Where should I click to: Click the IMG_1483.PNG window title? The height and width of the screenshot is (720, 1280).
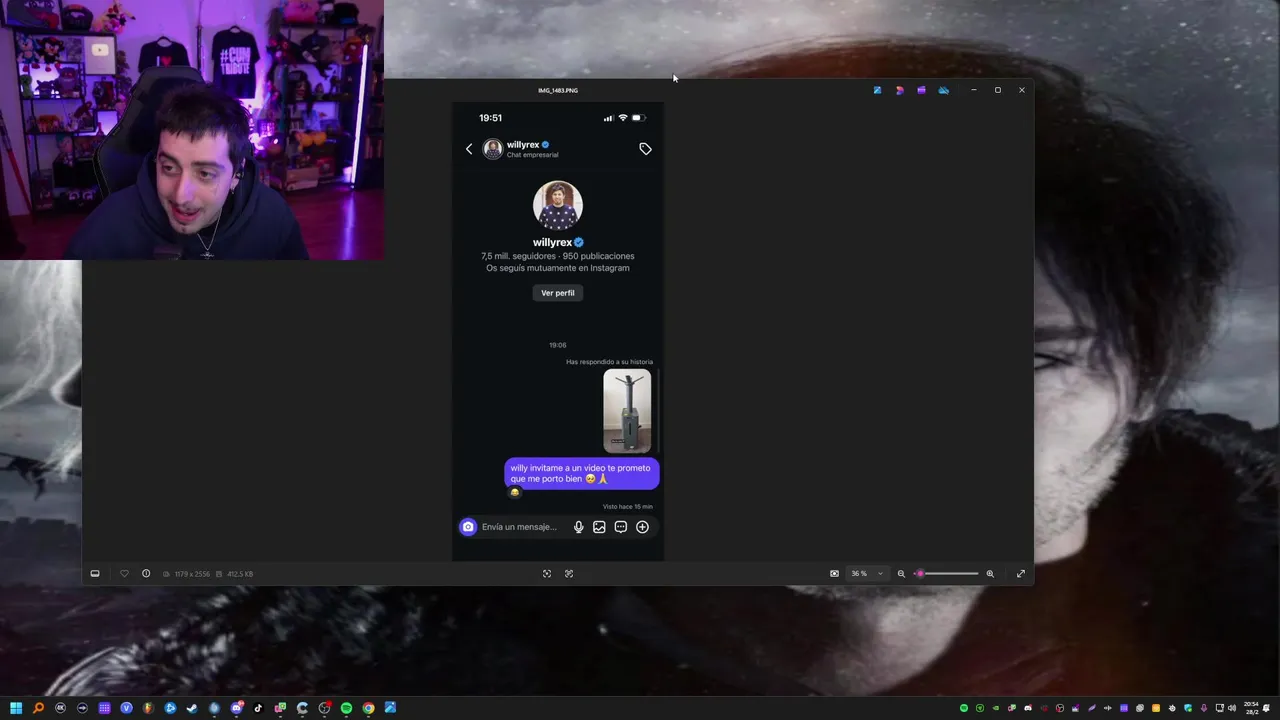click(x=558, y=90)
